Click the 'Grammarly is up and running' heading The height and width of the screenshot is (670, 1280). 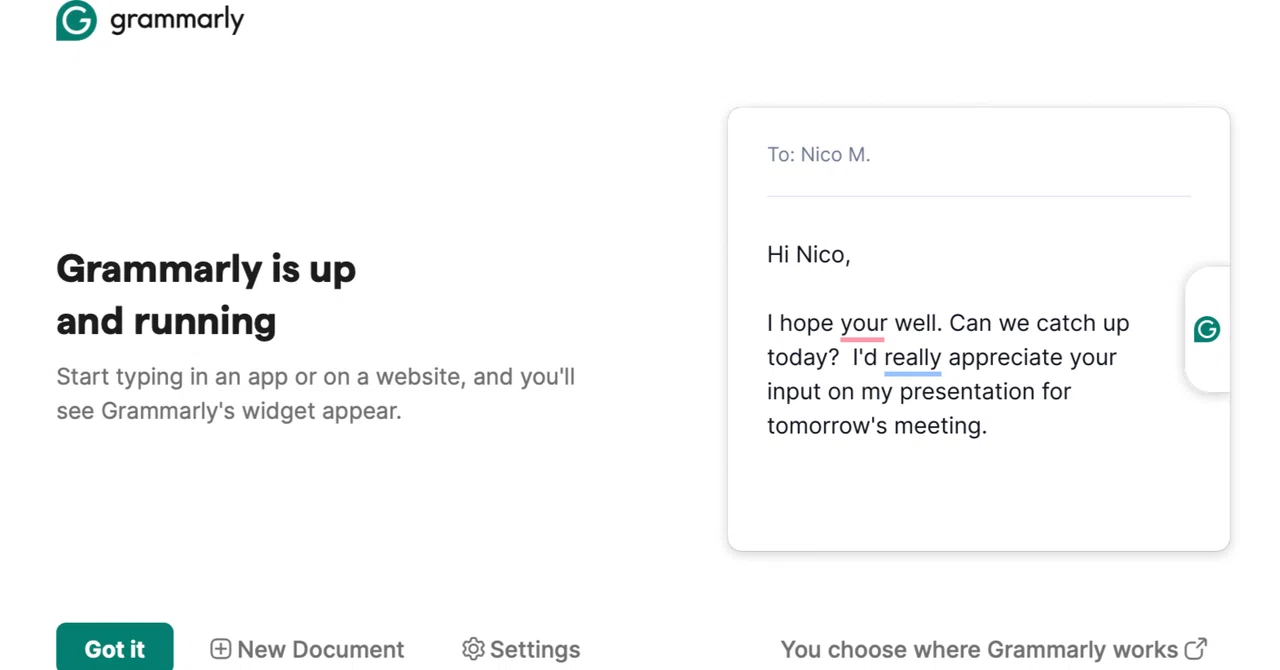point(206,294)
